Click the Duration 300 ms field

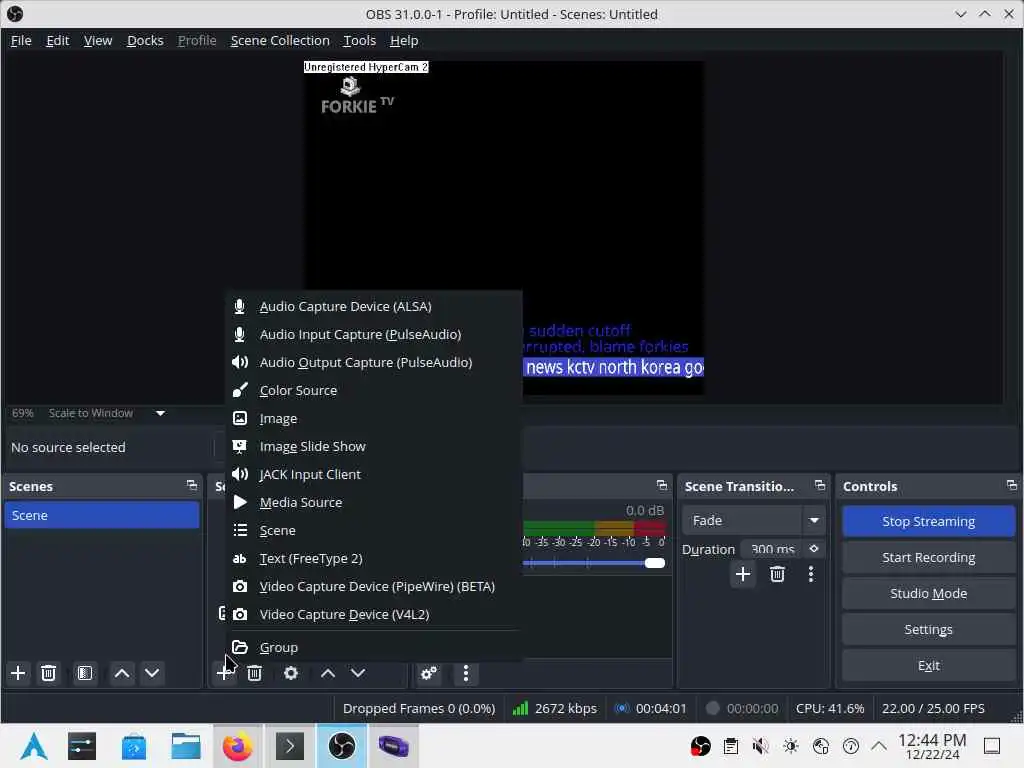[x=773, y=549]
